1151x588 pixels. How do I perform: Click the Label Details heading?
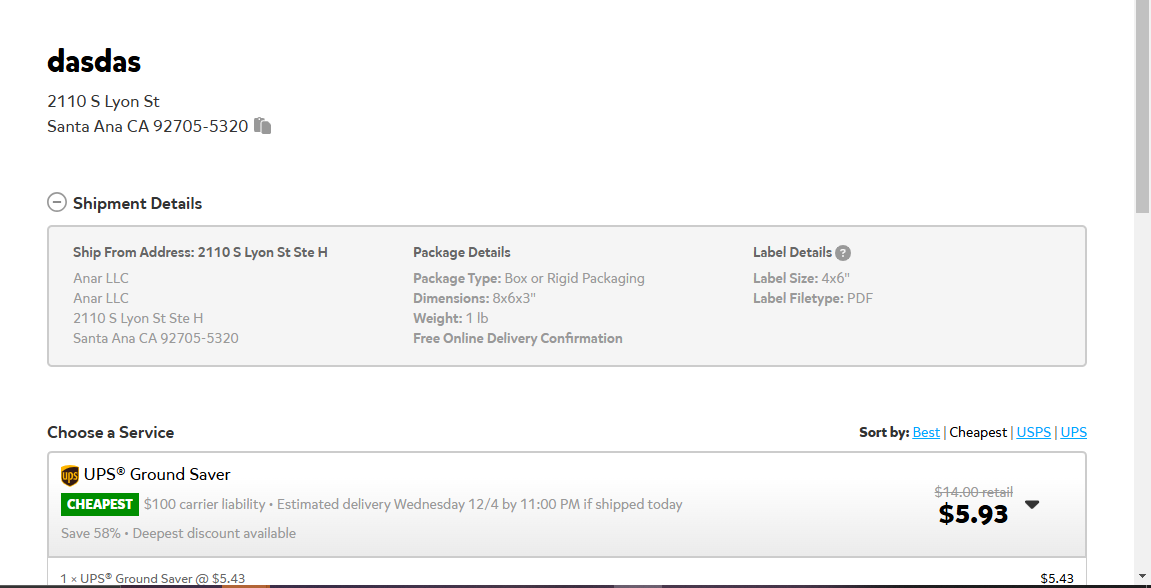coord(792,253)
